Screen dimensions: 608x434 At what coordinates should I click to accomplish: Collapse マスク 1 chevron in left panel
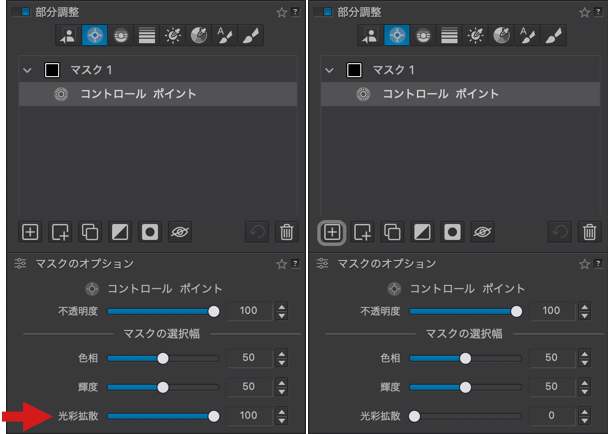(27, 71)
